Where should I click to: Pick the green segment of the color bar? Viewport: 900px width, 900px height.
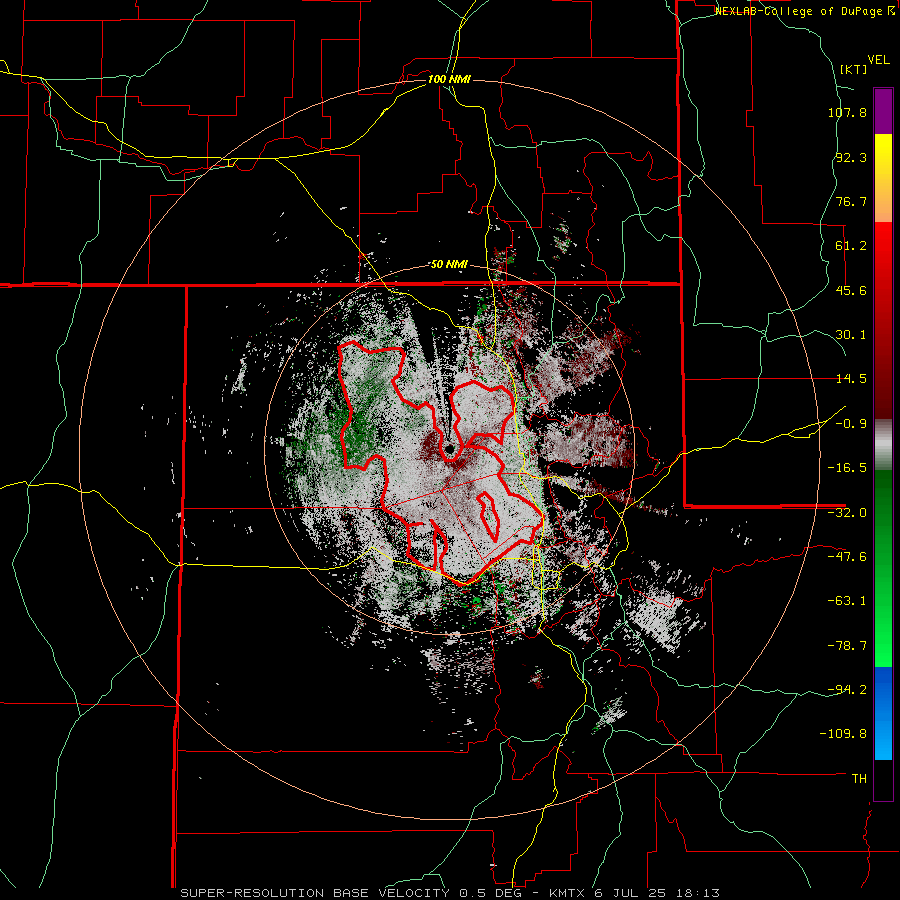click(x=883, y=568)
